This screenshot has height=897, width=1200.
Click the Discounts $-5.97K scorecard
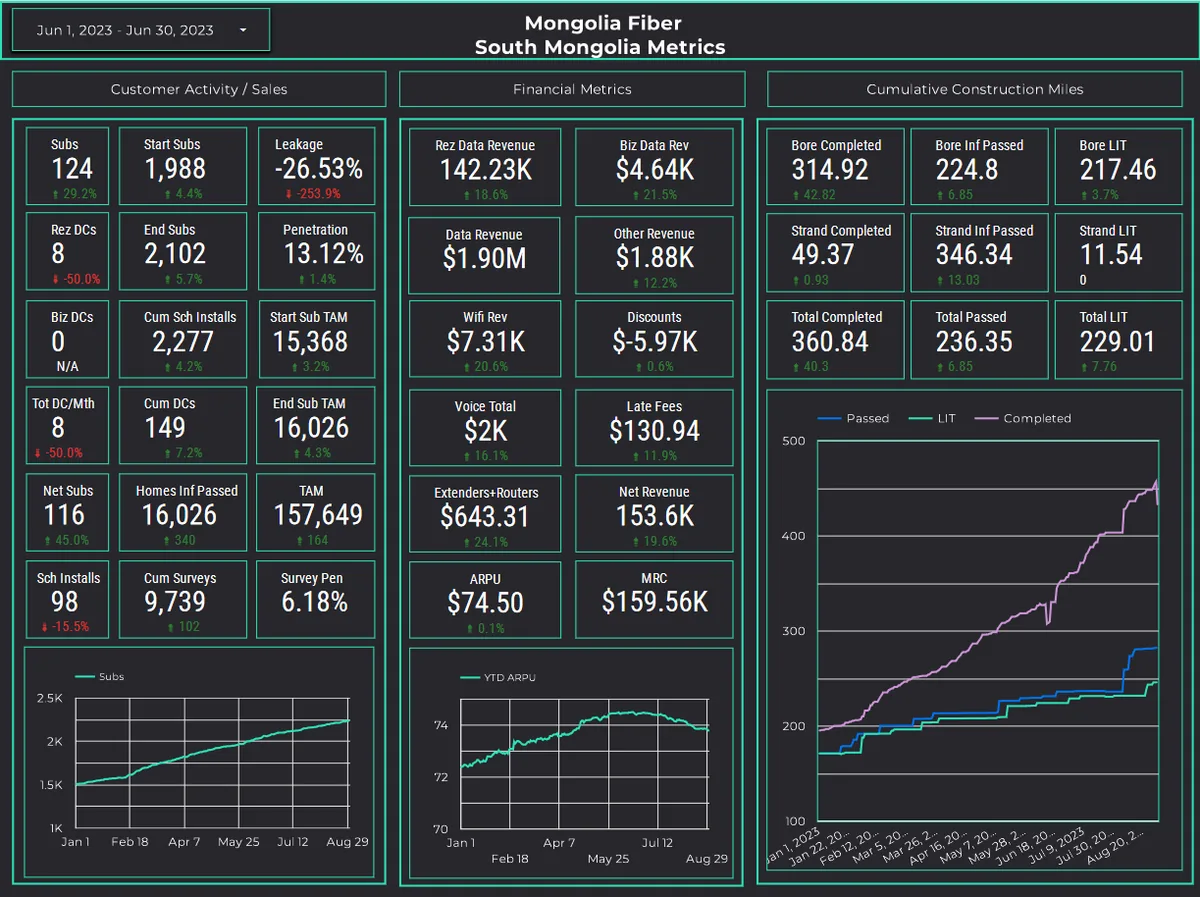point(654,341)
